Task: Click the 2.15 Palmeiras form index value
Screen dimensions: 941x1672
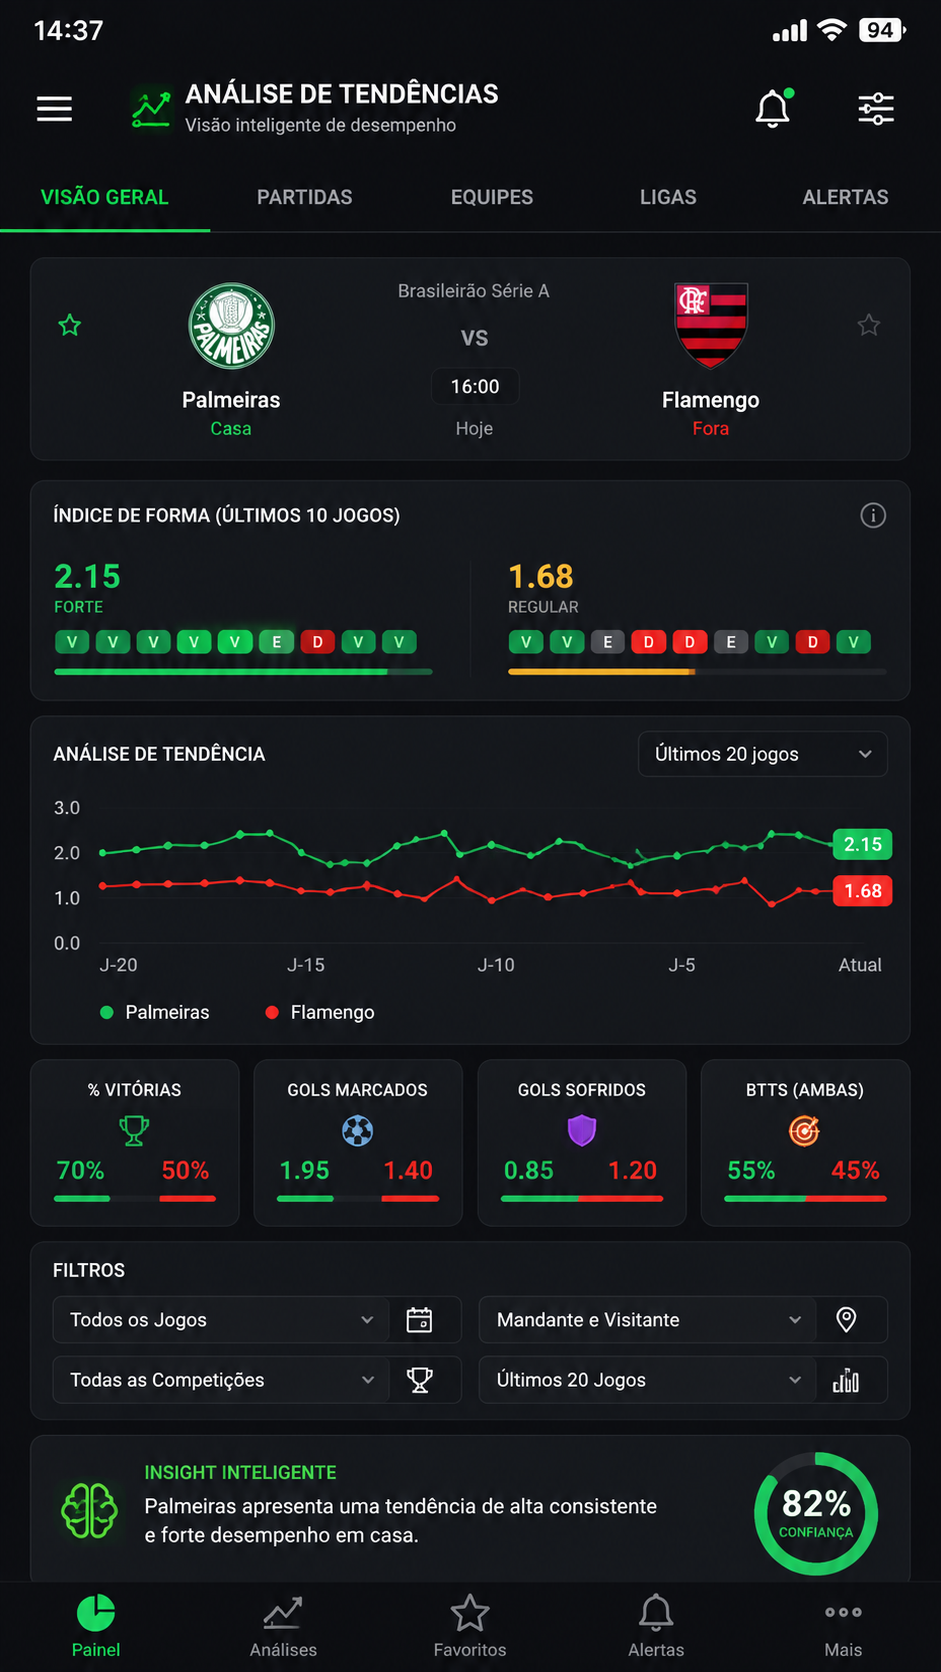Action: (87, 577)
